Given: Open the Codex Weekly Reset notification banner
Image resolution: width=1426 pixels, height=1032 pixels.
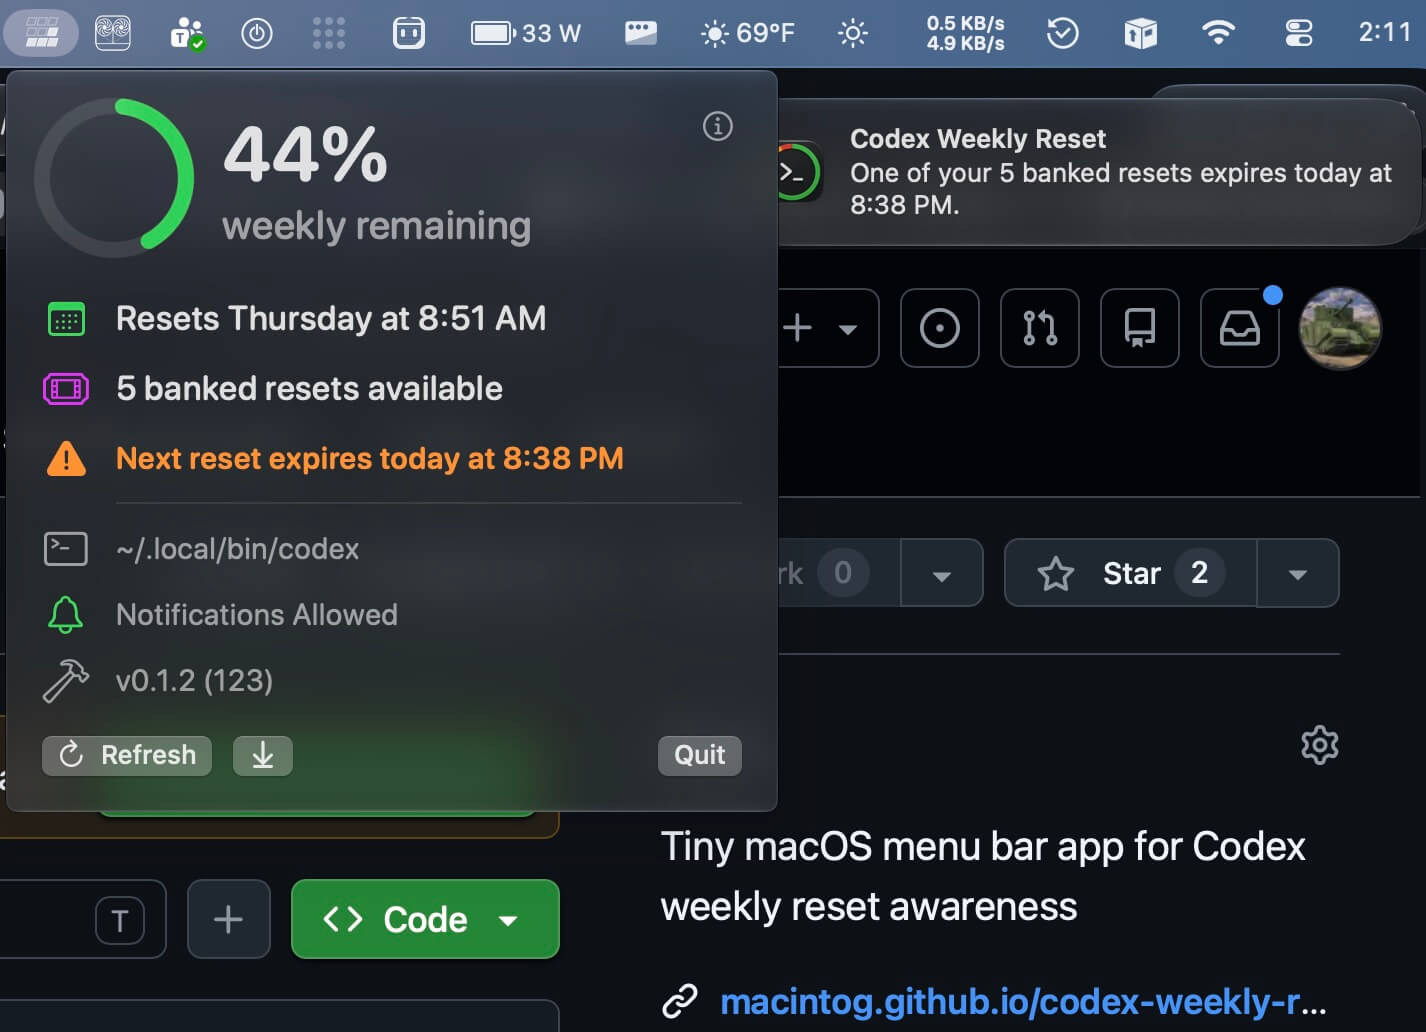Looking at the screenshot, I should pyautogui.click(x=1100, y=172).
